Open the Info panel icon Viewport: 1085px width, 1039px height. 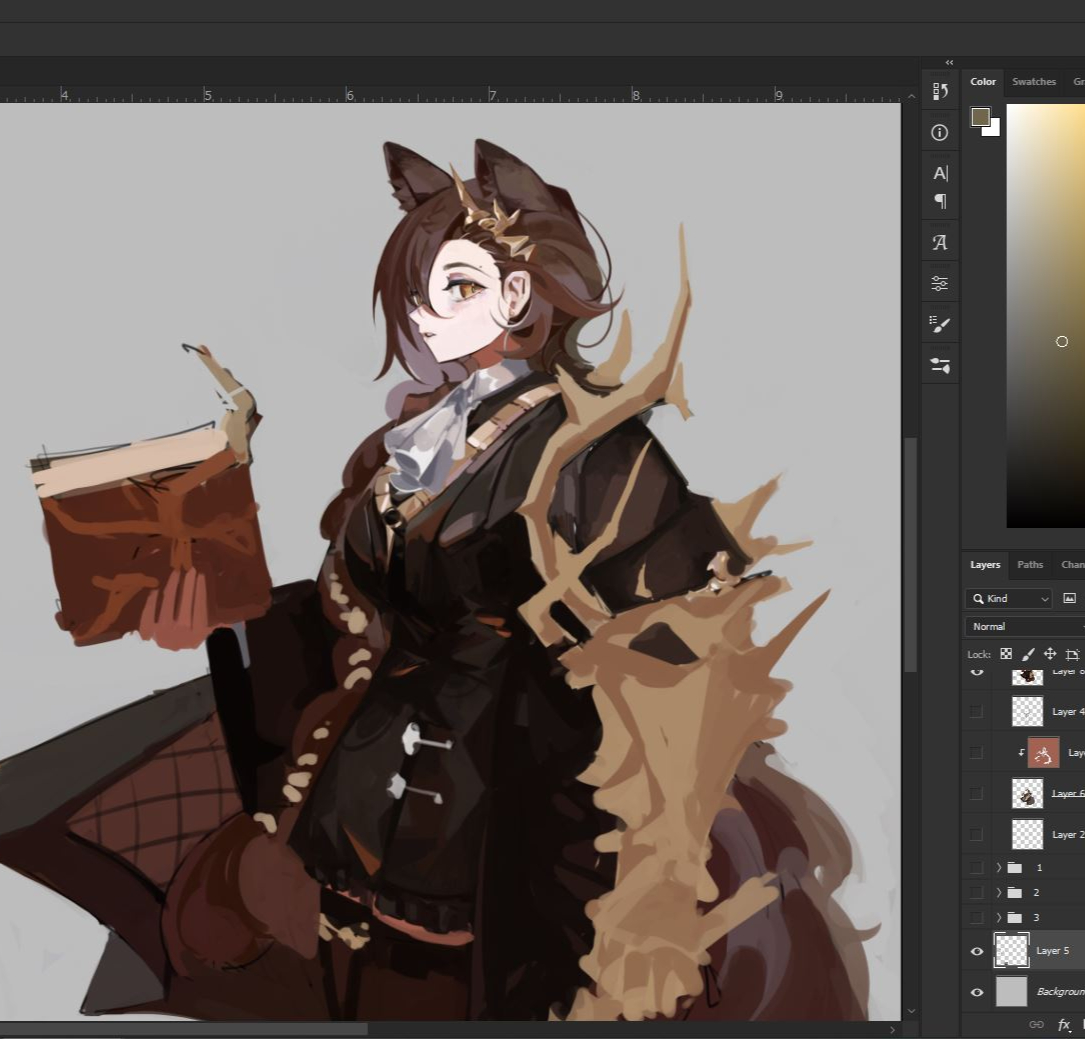940,132
